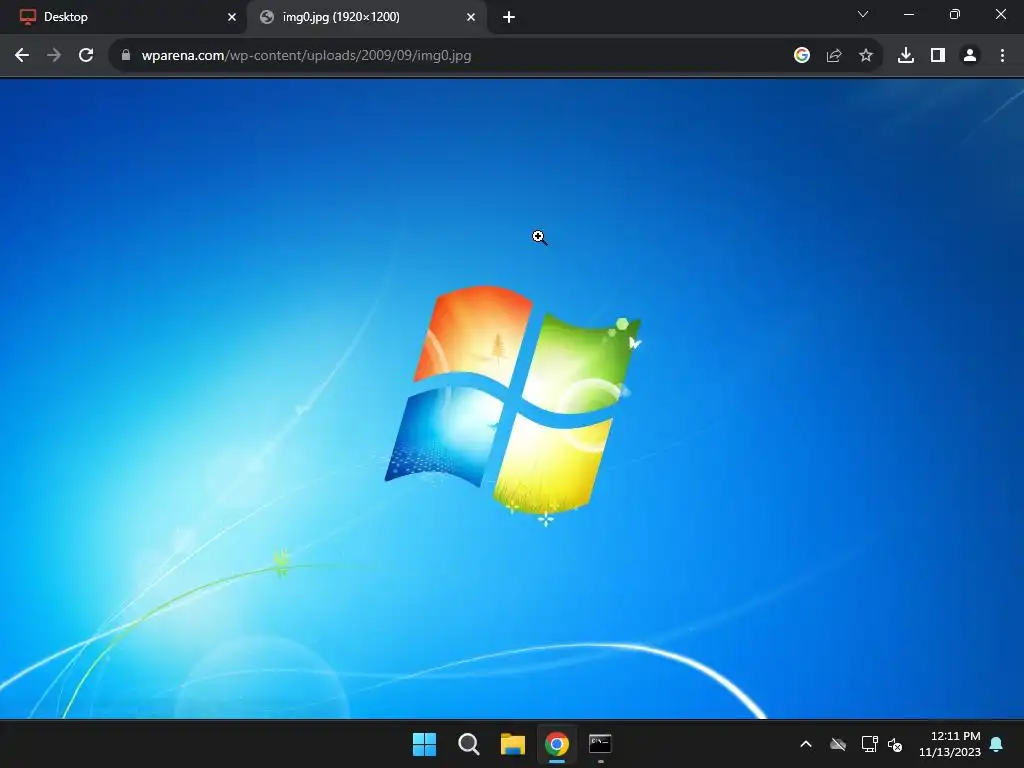Open the tab search dropdown chevron
Screen dimensions: 1024x768
(863, 14)
